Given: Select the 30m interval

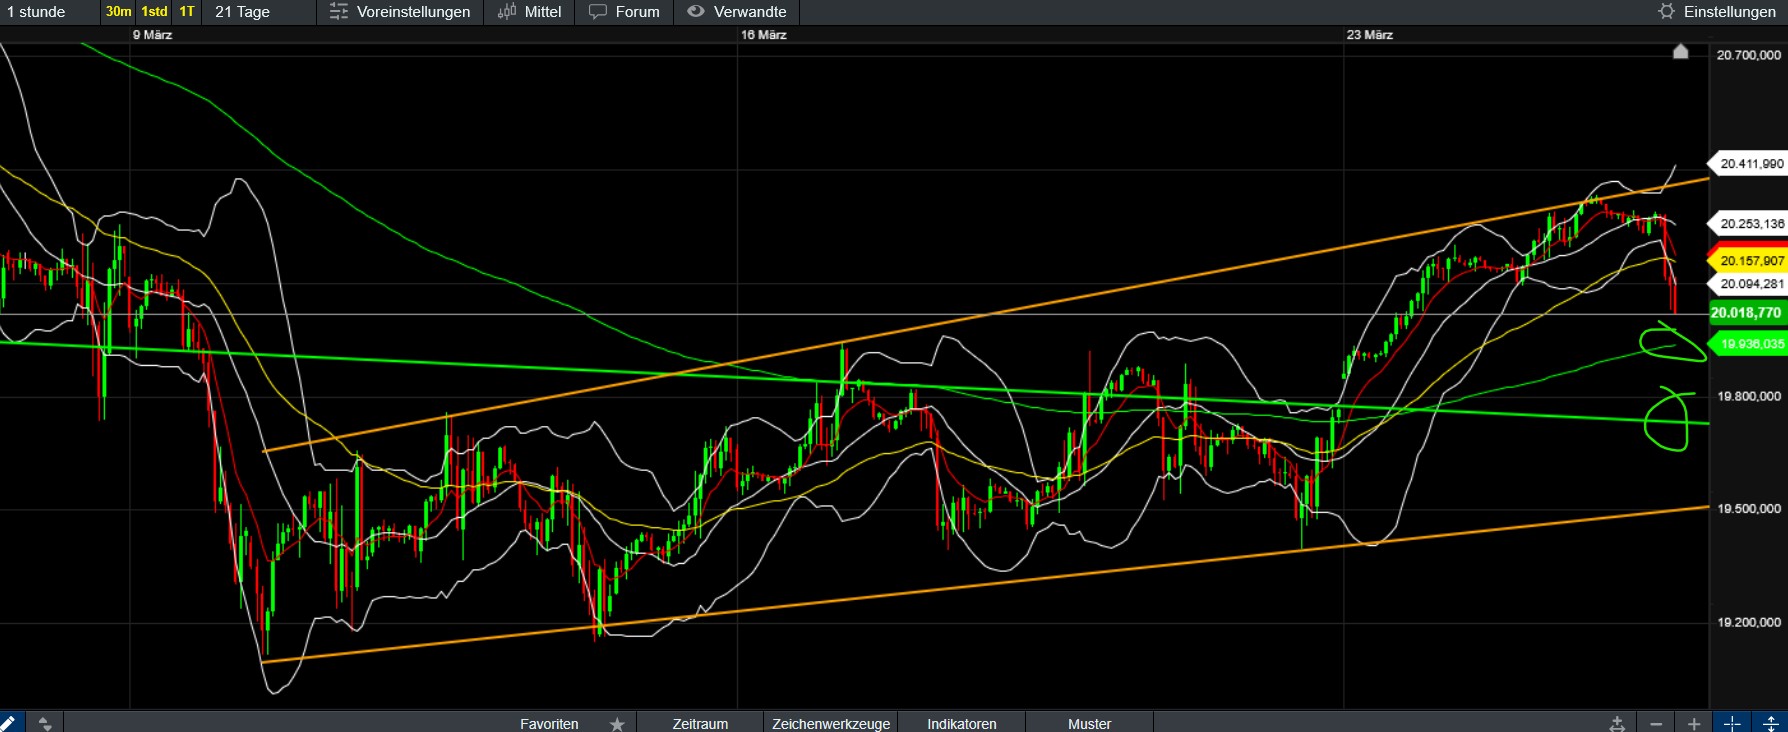Looking at the screenshot, I should click(x=118, y=12).
